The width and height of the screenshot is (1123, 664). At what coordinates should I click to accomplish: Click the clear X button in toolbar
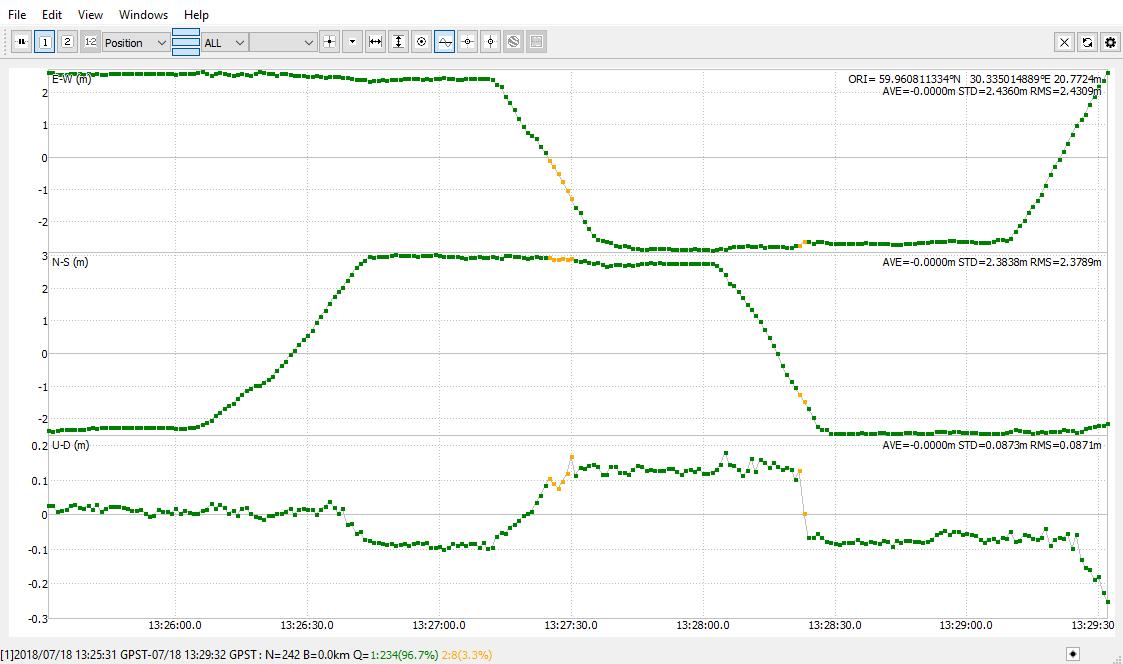coord(1064,42)
